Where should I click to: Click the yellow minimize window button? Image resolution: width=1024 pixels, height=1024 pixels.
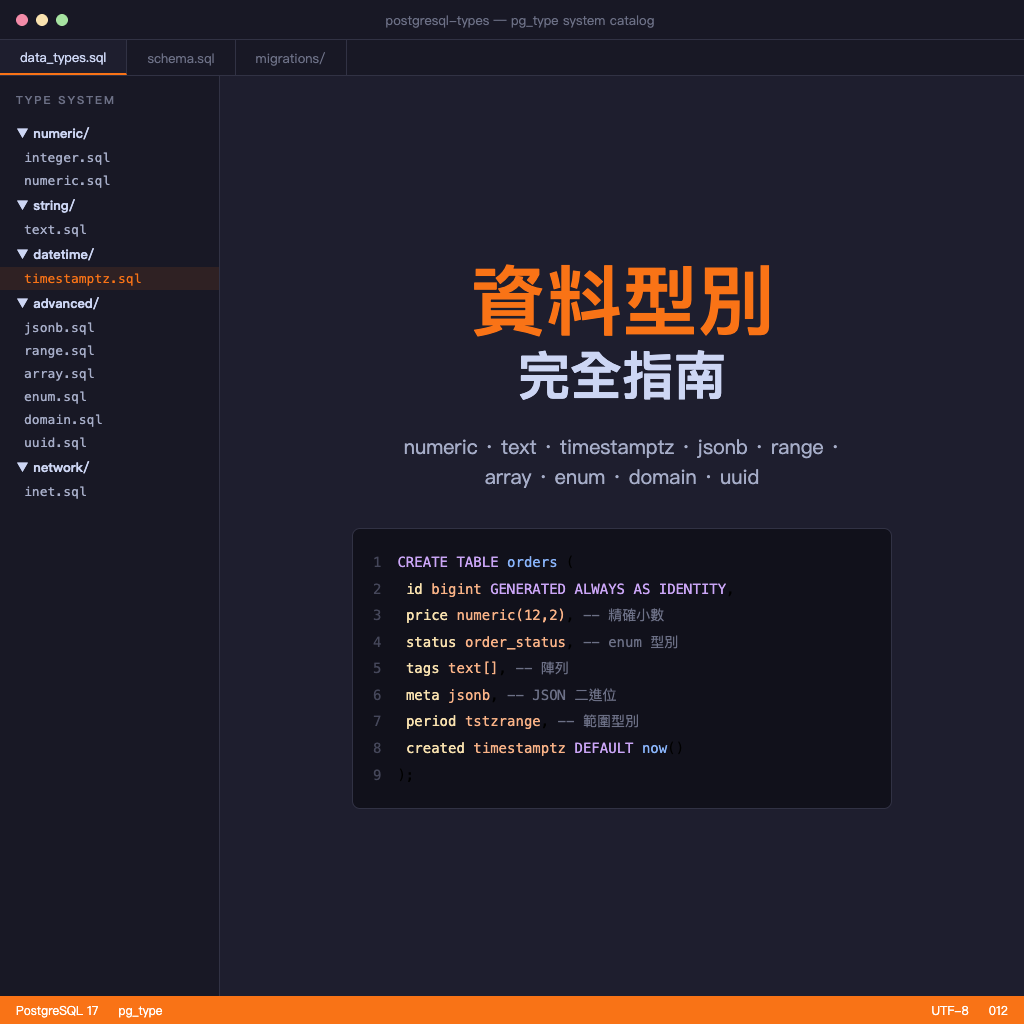point(42,20)
